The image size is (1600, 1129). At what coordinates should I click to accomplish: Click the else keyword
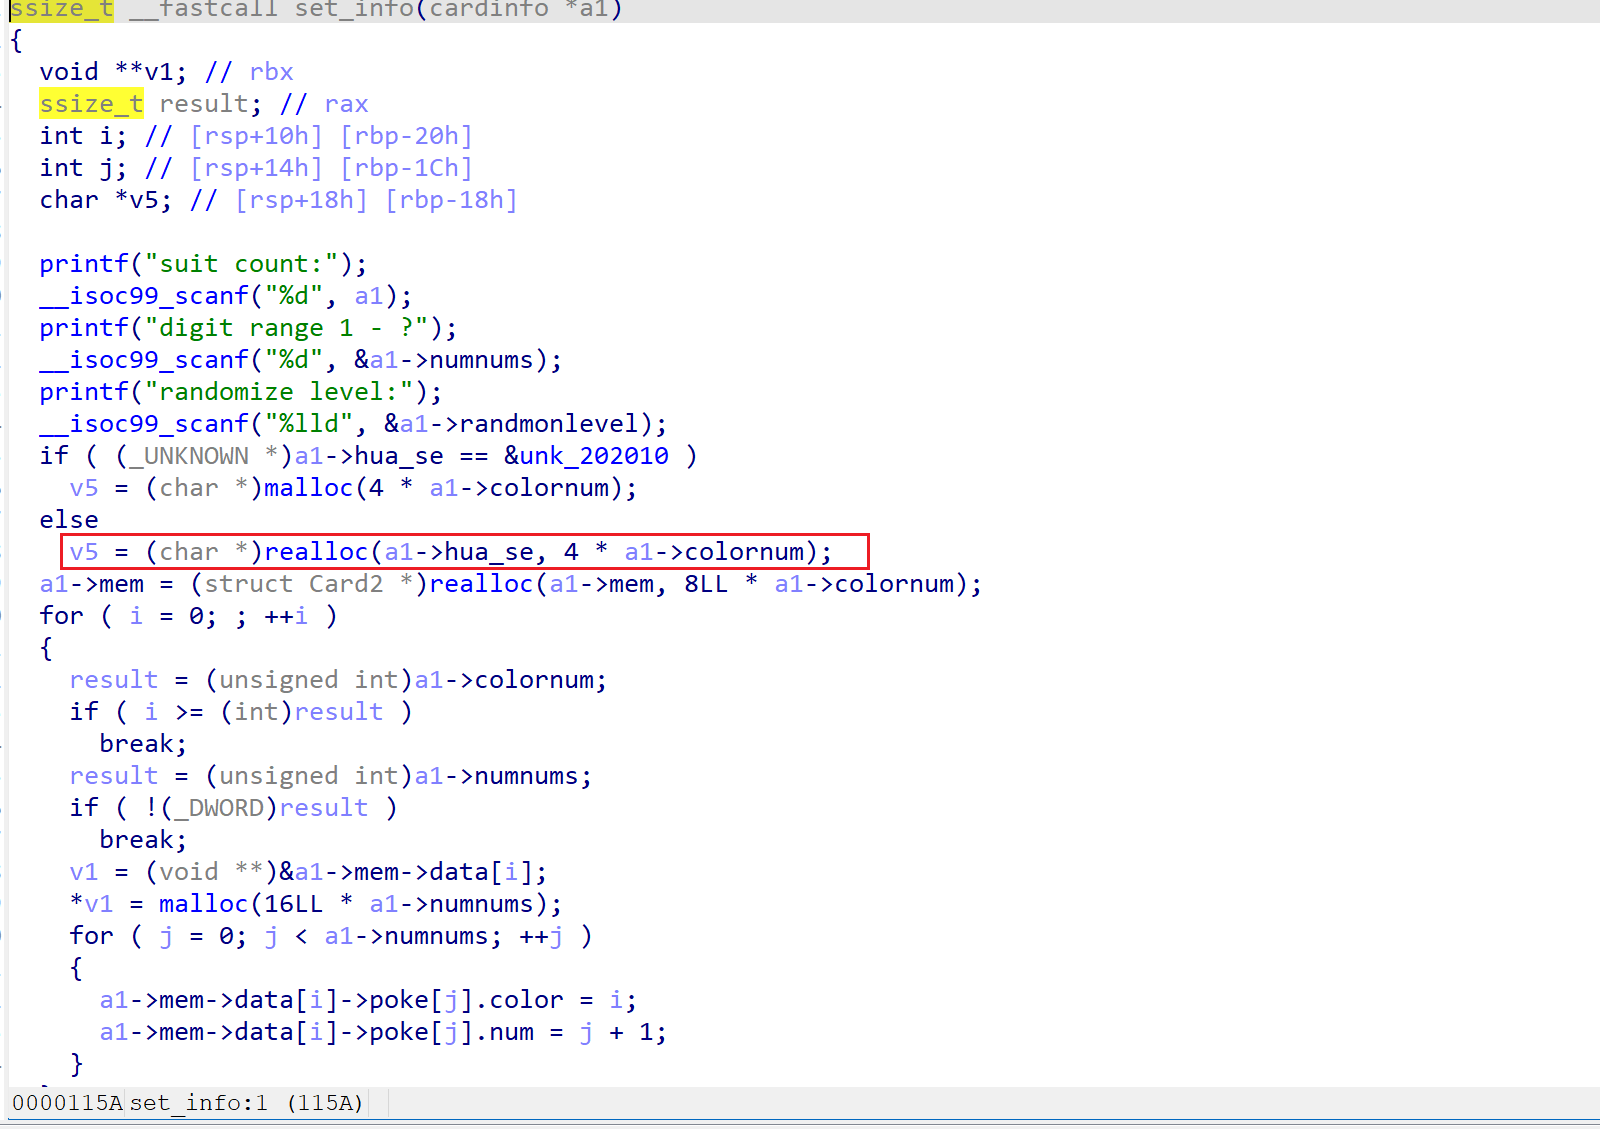69,520
